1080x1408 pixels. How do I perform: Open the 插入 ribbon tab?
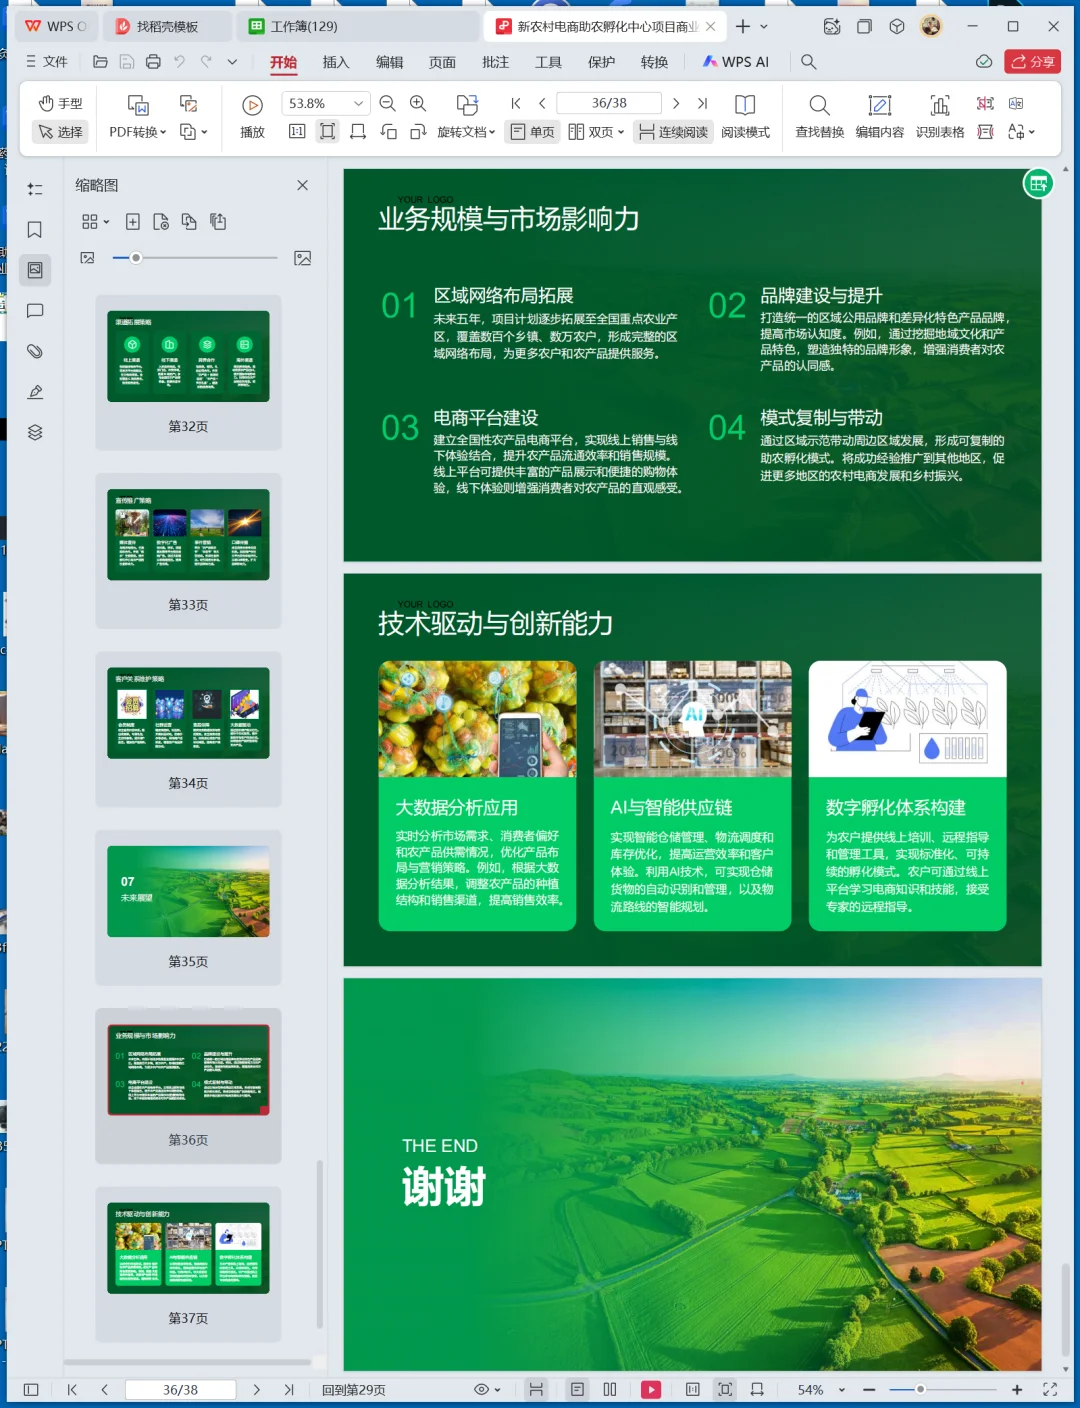(x=336, y=62)
